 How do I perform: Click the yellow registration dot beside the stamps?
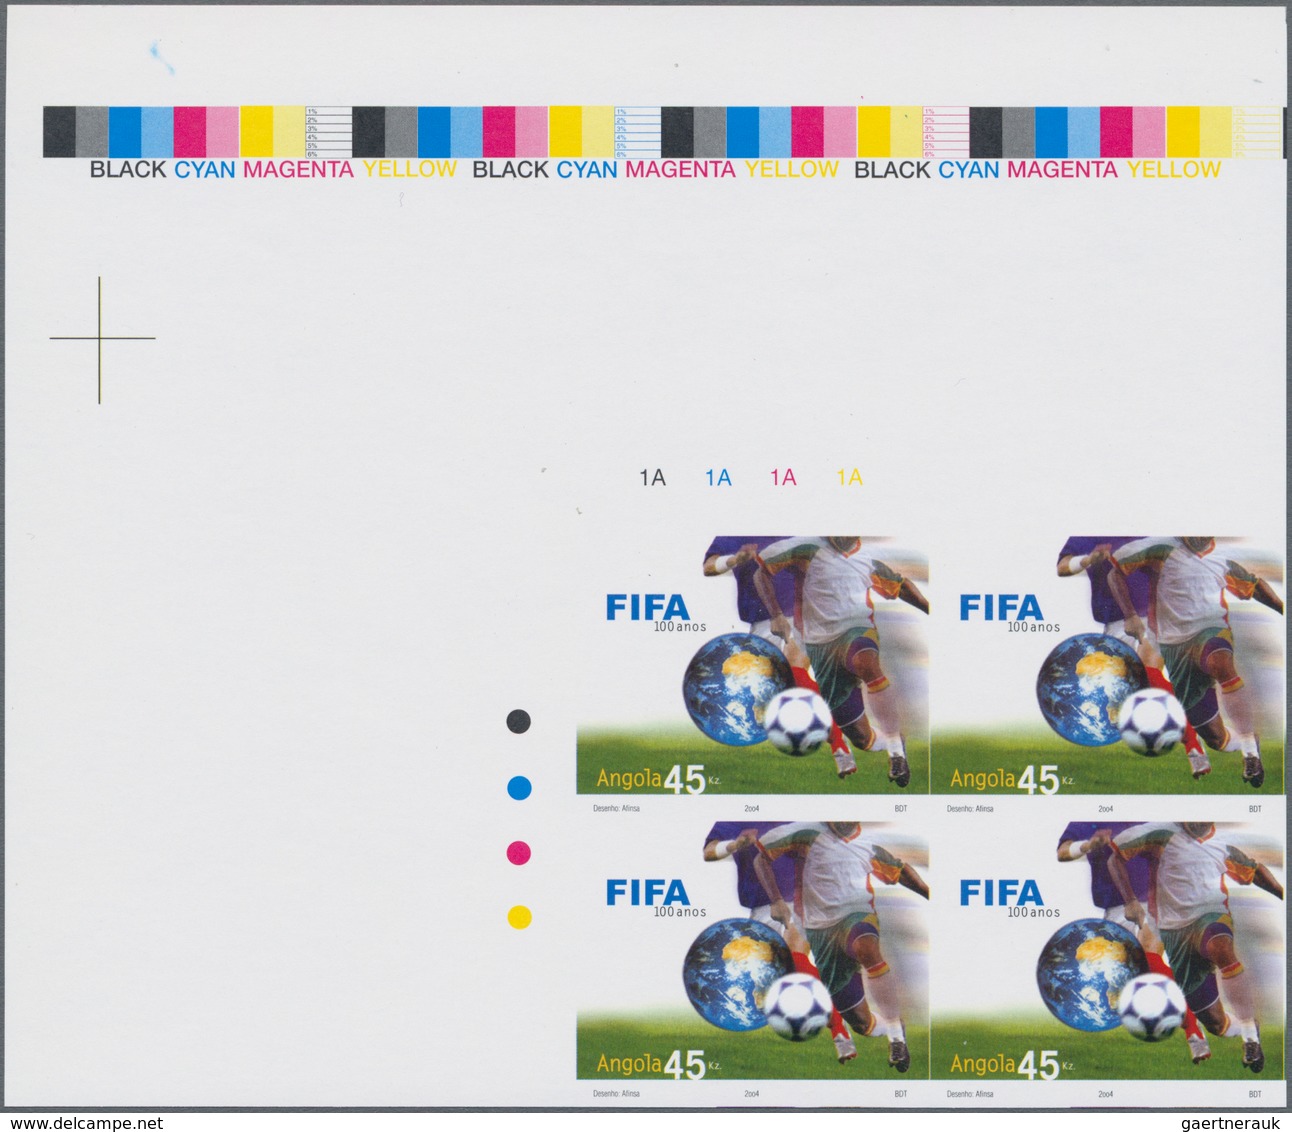click(x=518, y=916)
